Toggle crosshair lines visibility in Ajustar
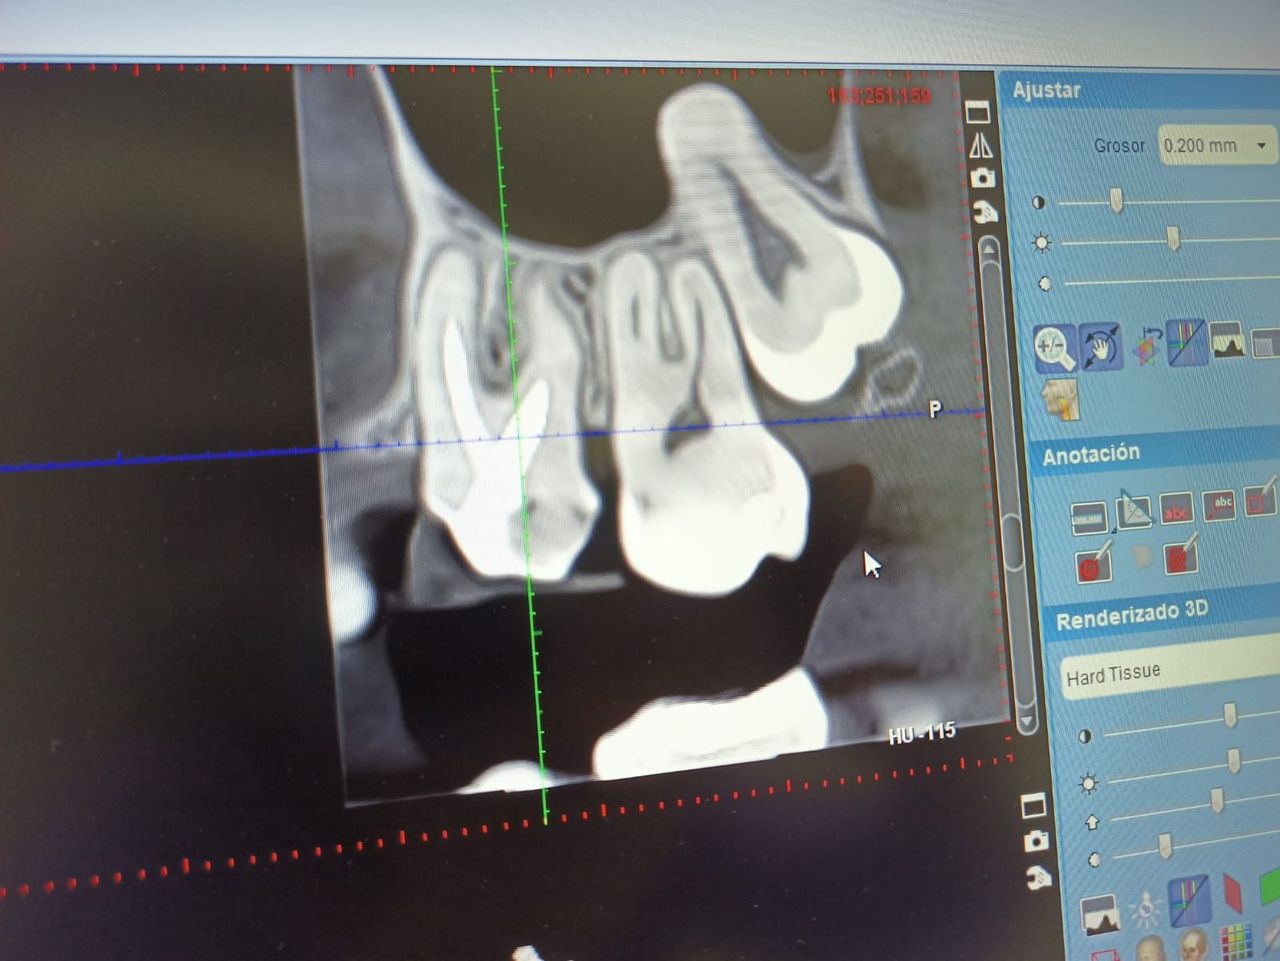 click(1186, 343)
